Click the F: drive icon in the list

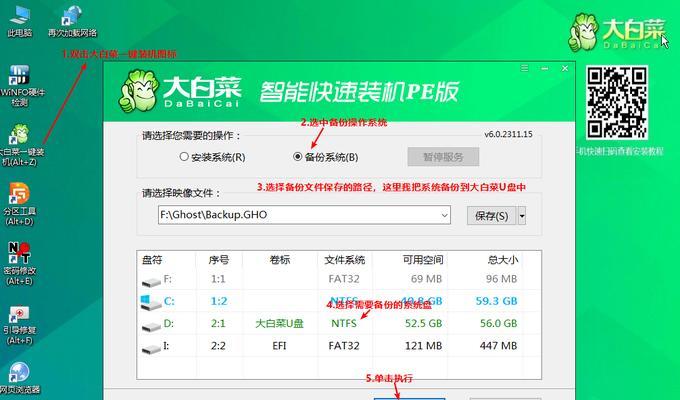coord(151,282)
